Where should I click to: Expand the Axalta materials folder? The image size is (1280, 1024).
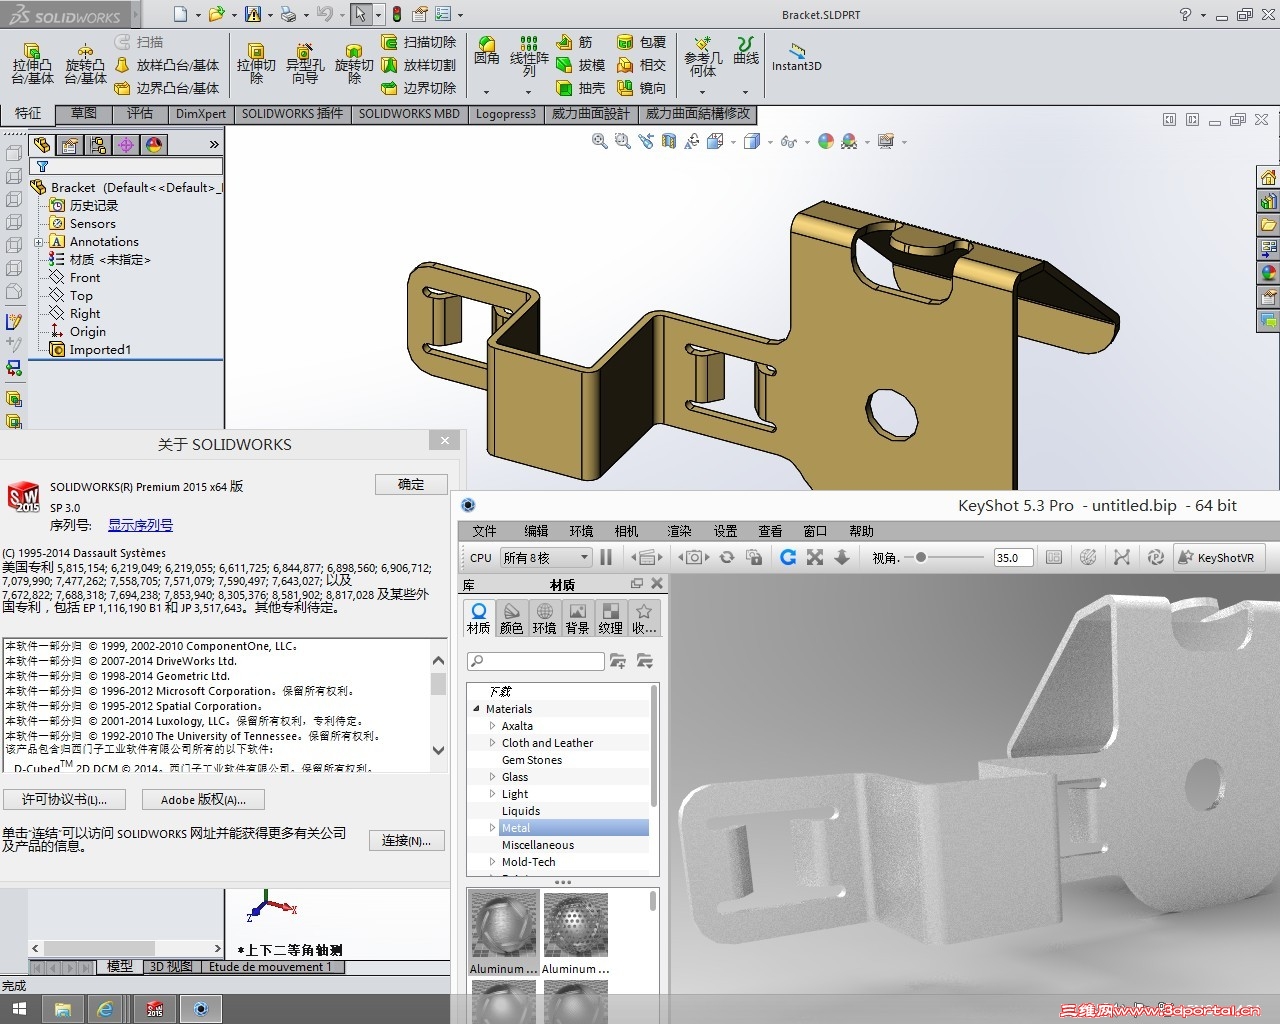coord(492,726)
